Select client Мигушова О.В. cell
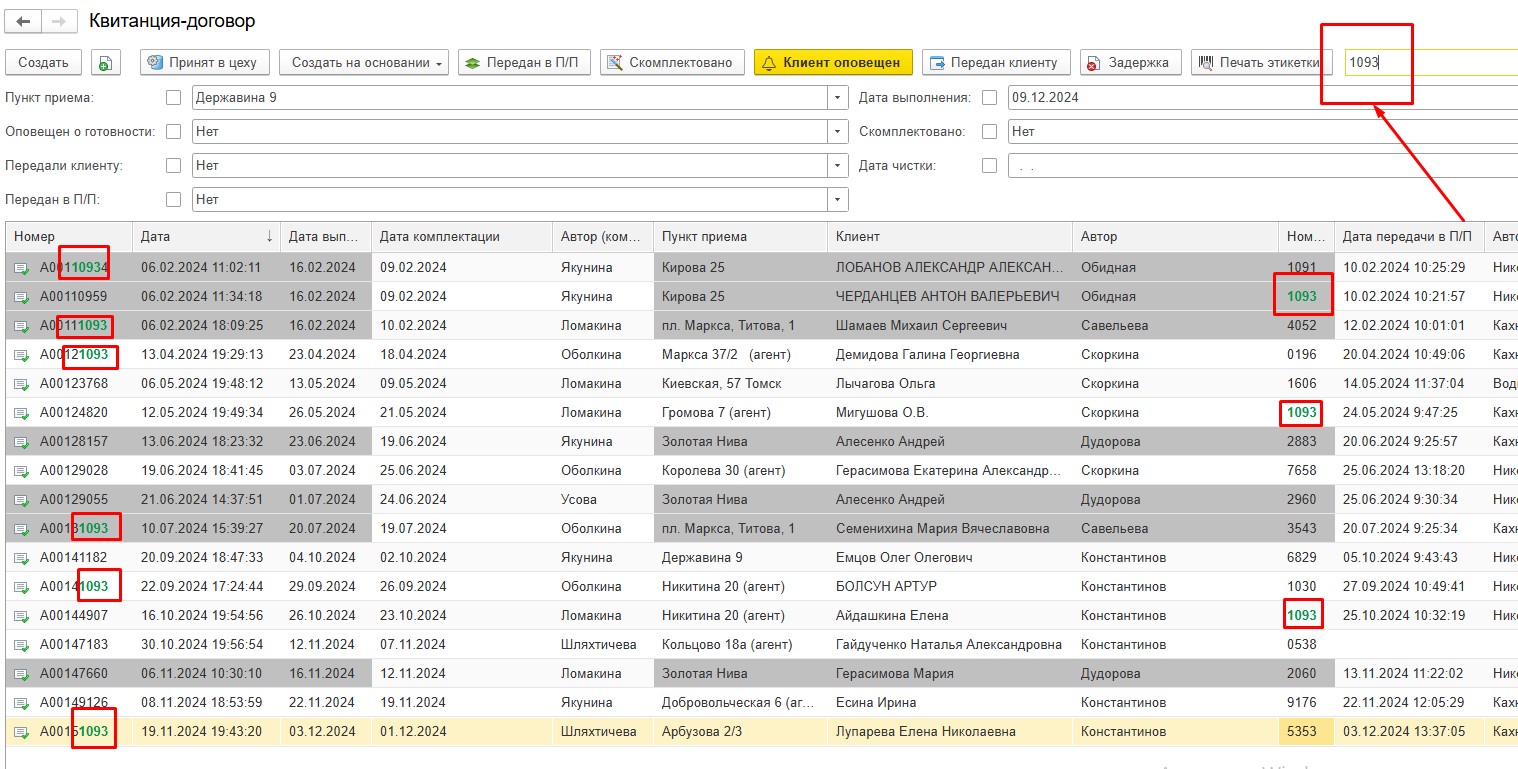 click(950, 413)
